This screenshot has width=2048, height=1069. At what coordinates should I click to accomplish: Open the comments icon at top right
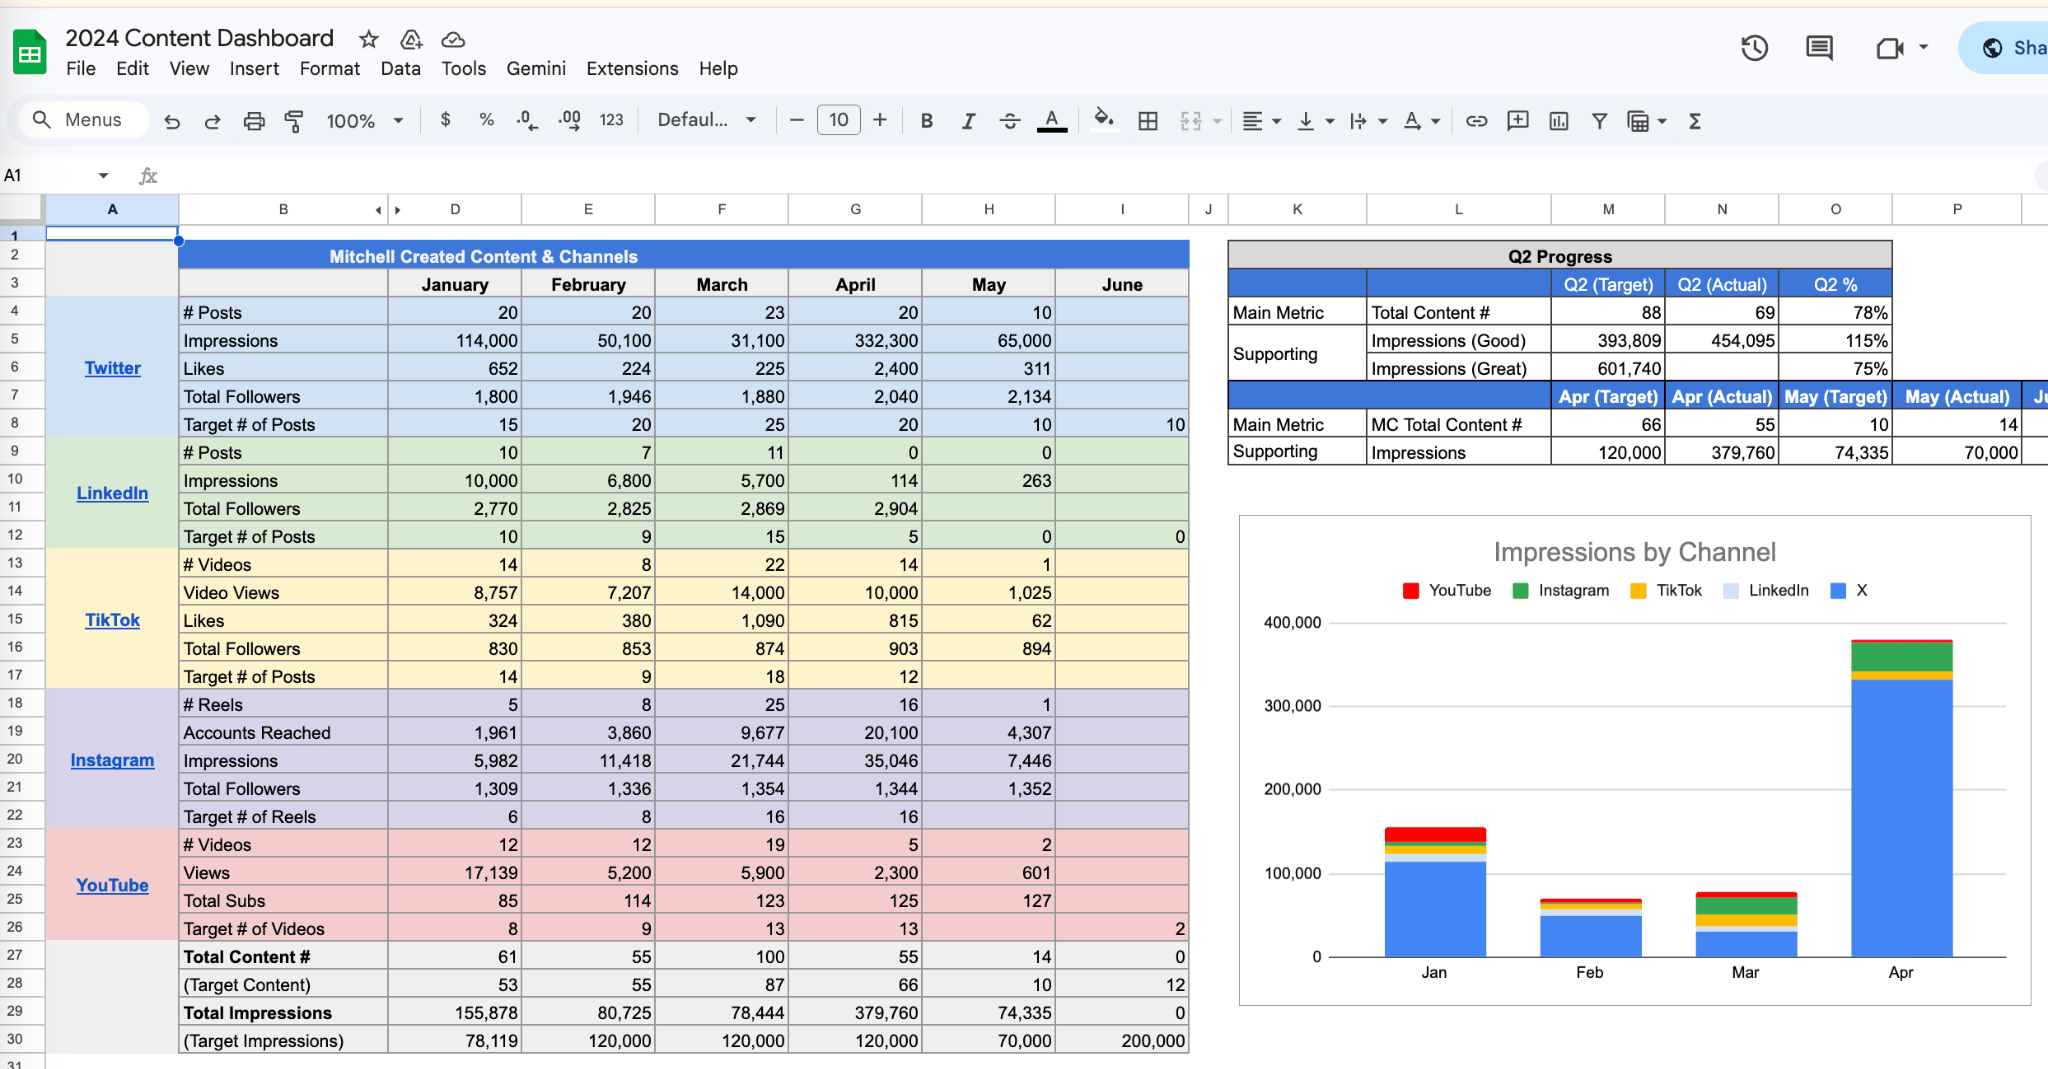click(1819, 48)
